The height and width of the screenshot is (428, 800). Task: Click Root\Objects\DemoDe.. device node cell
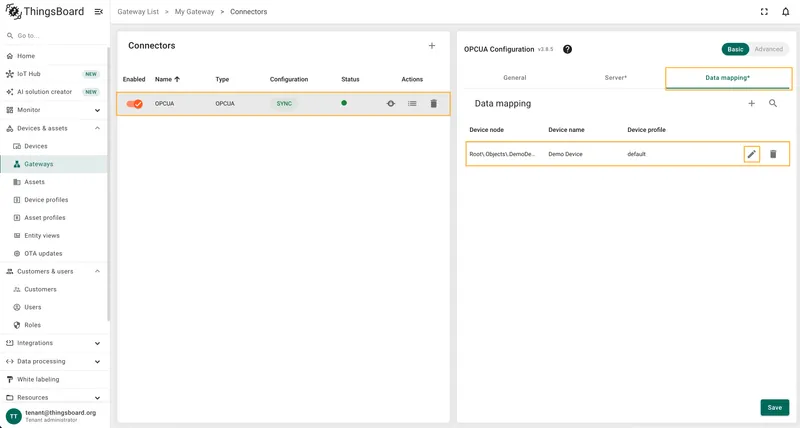click(502, 154)
